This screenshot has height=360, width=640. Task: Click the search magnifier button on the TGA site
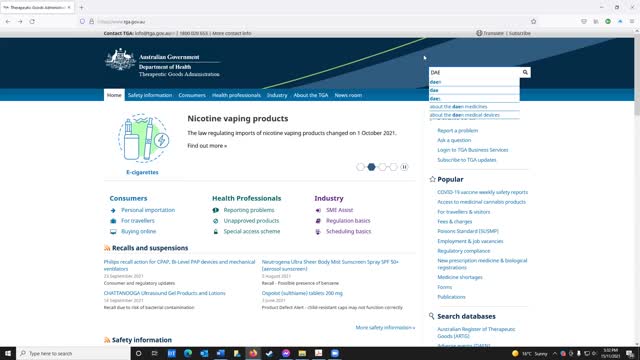coord(525,72)
